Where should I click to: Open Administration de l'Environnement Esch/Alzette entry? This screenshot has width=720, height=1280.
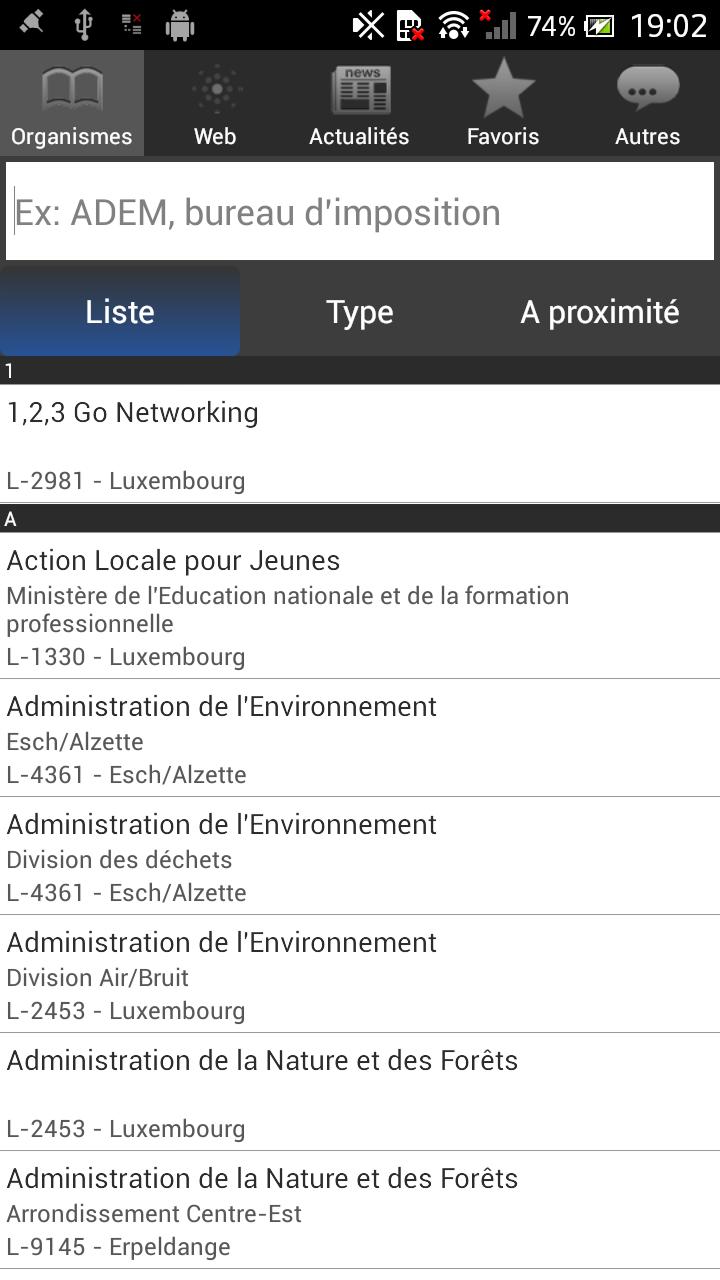360,739
